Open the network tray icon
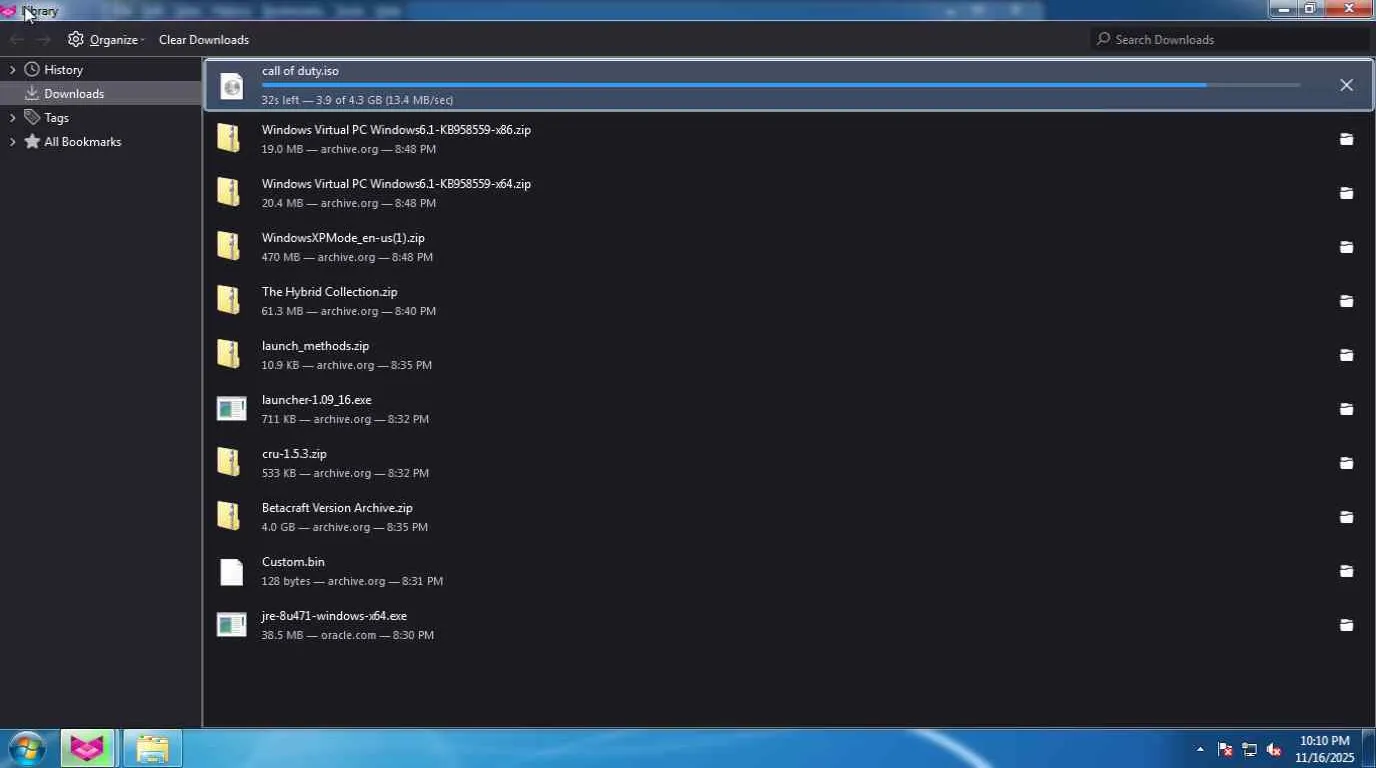This screenshot has width=1376, height=768. pyautogui.click(x=1249, y=749)
